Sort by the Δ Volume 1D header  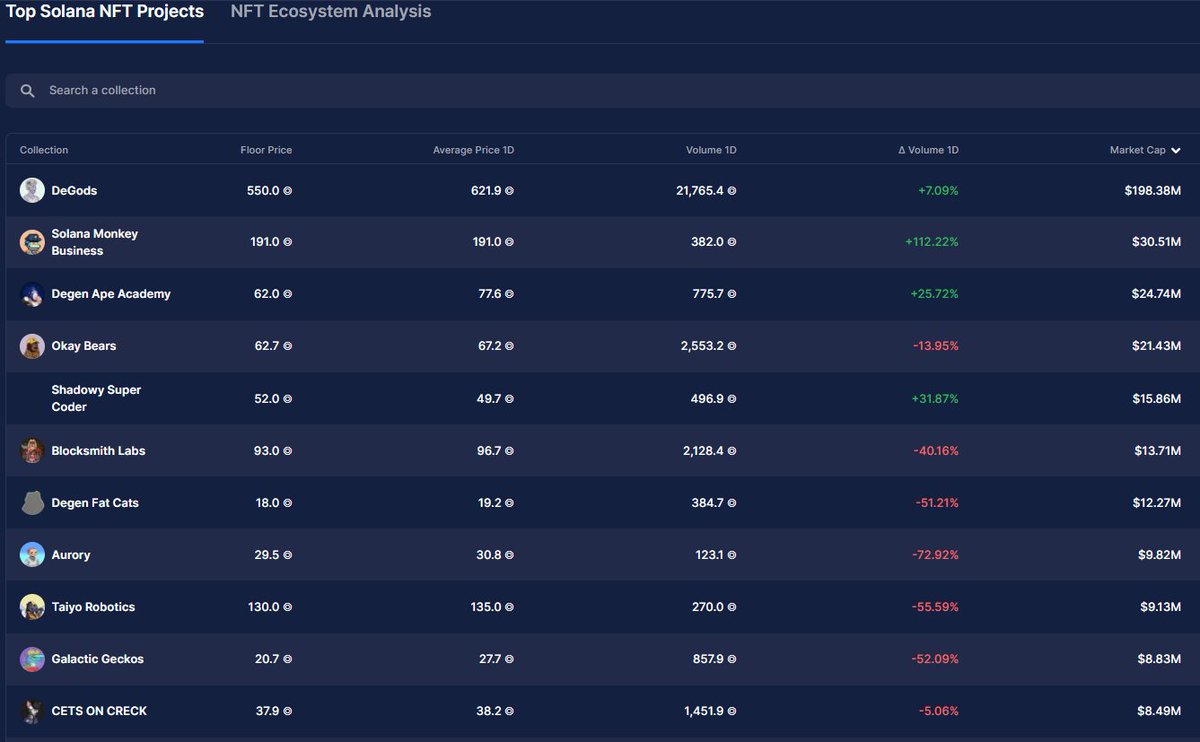pos(928,150)
